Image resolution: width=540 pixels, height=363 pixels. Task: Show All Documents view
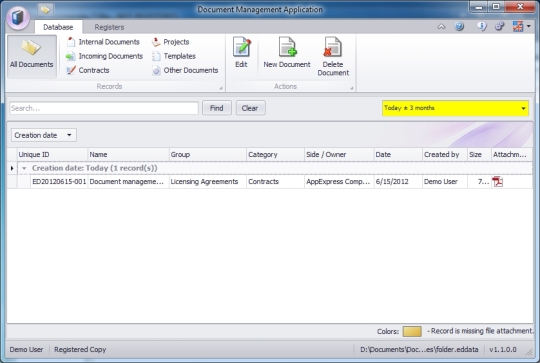[32, 56]
